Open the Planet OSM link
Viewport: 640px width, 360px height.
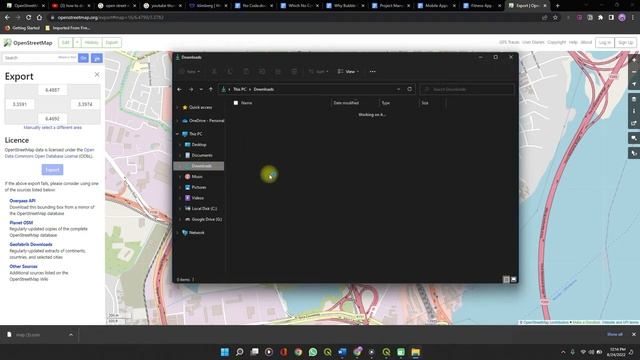pyautogui.click(x=21, y=223)
